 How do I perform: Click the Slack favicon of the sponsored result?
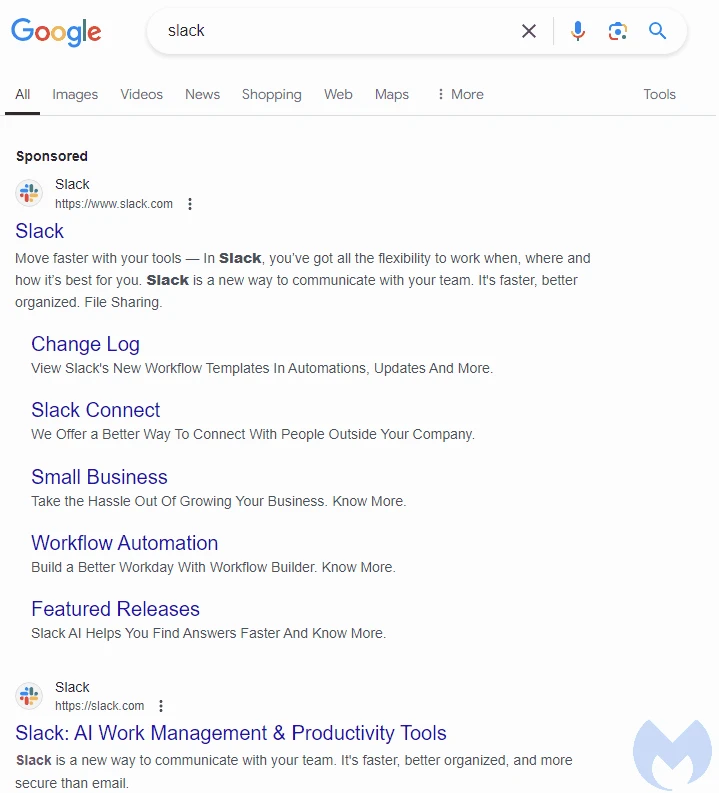29,193
